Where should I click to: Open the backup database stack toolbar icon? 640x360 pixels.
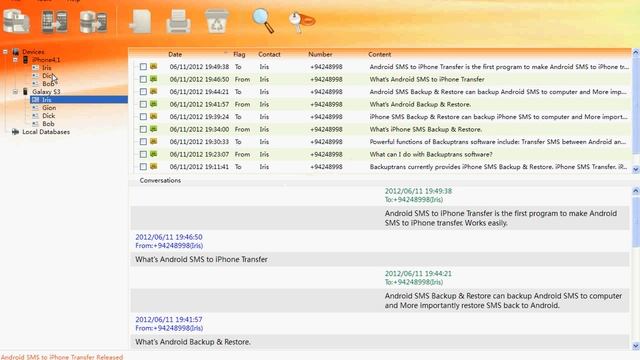point(16,21)
